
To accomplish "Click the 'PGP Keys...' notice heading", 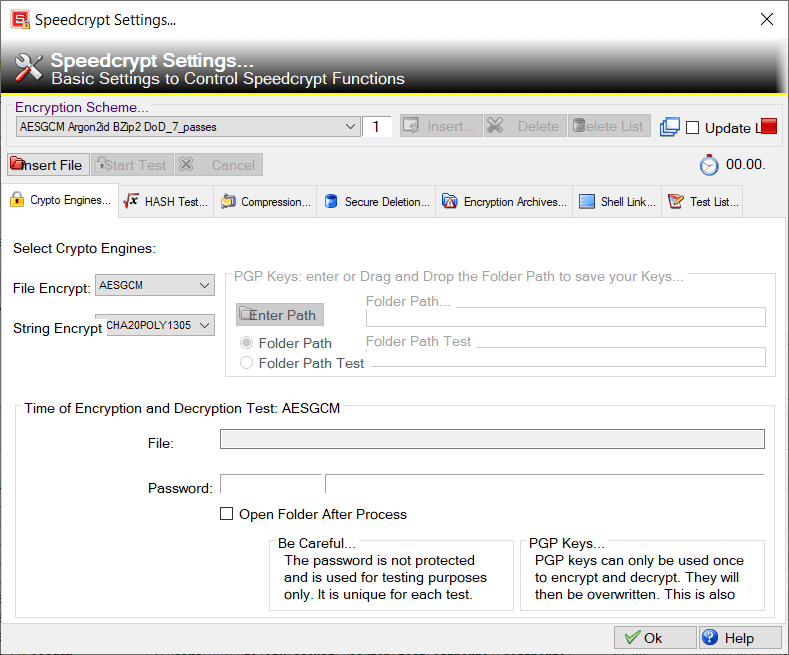I will click(567, 543).
